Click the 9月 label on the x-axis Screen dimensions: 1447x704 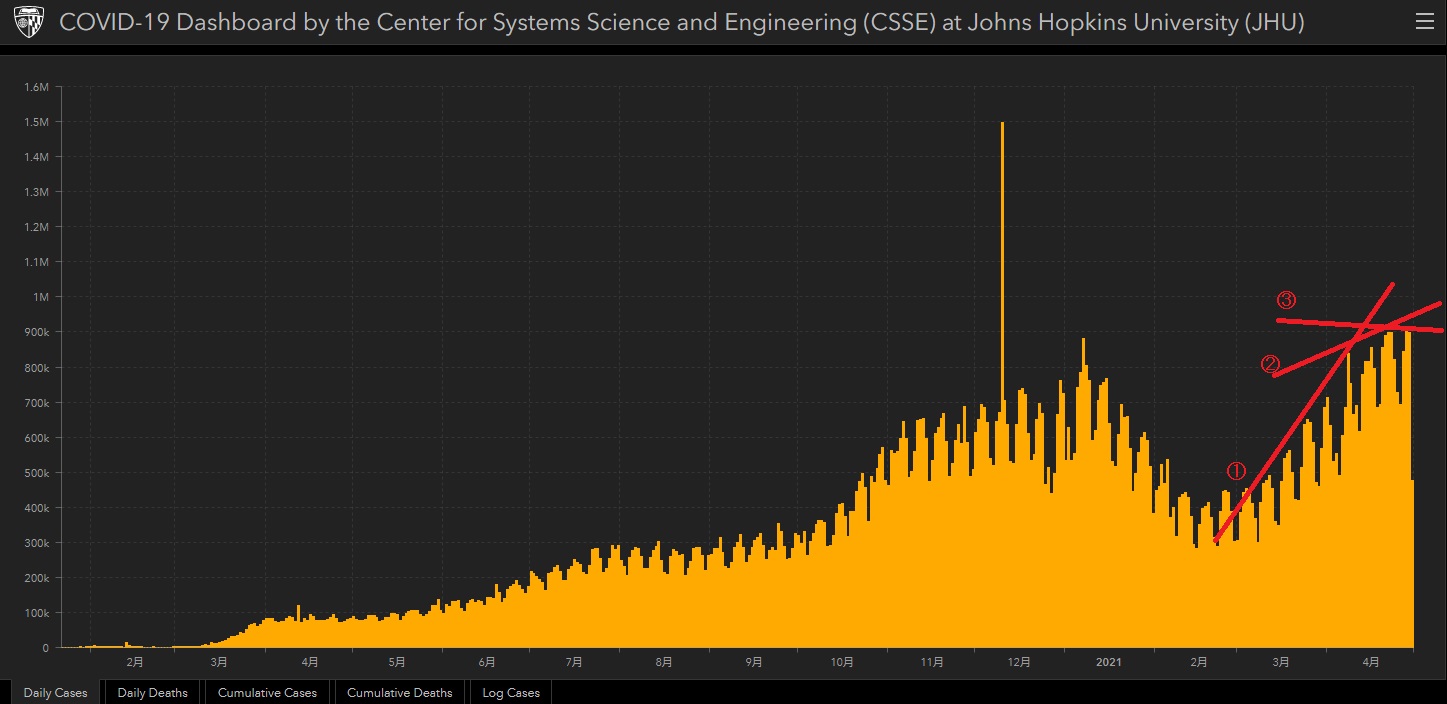(754, 662)
